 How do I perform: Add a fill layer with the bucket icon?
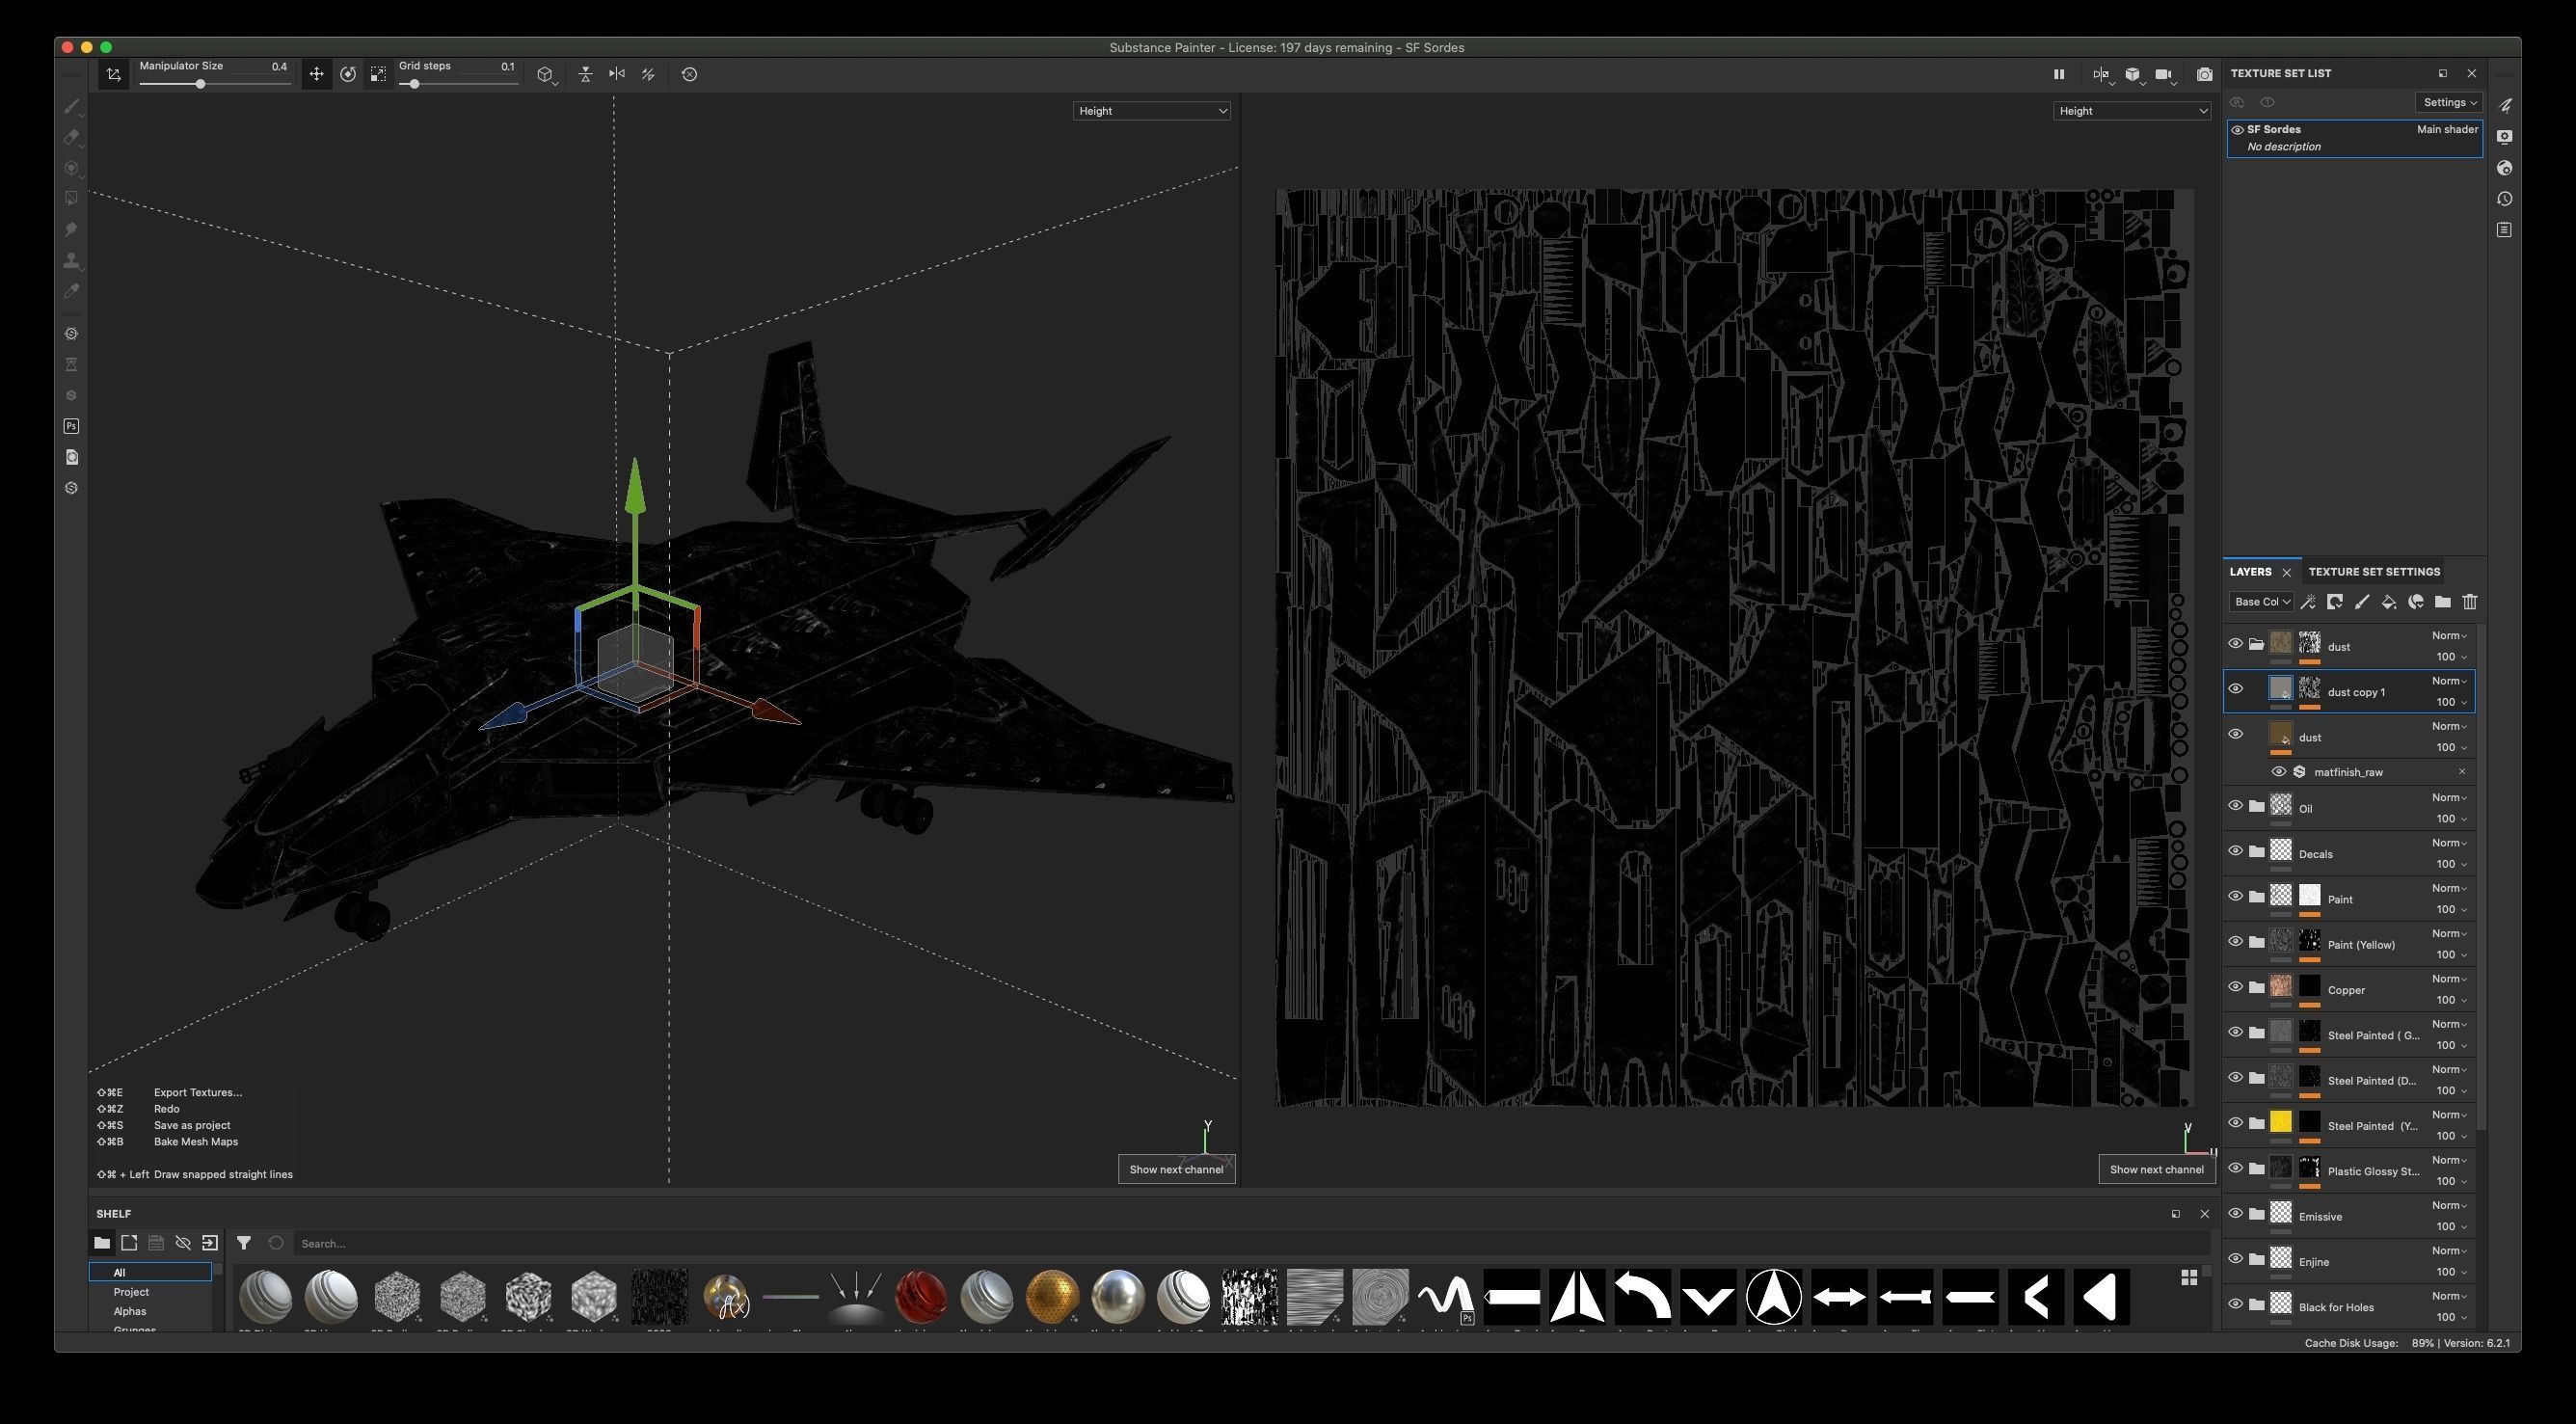pyautogui.click(x=2389, y=602)
